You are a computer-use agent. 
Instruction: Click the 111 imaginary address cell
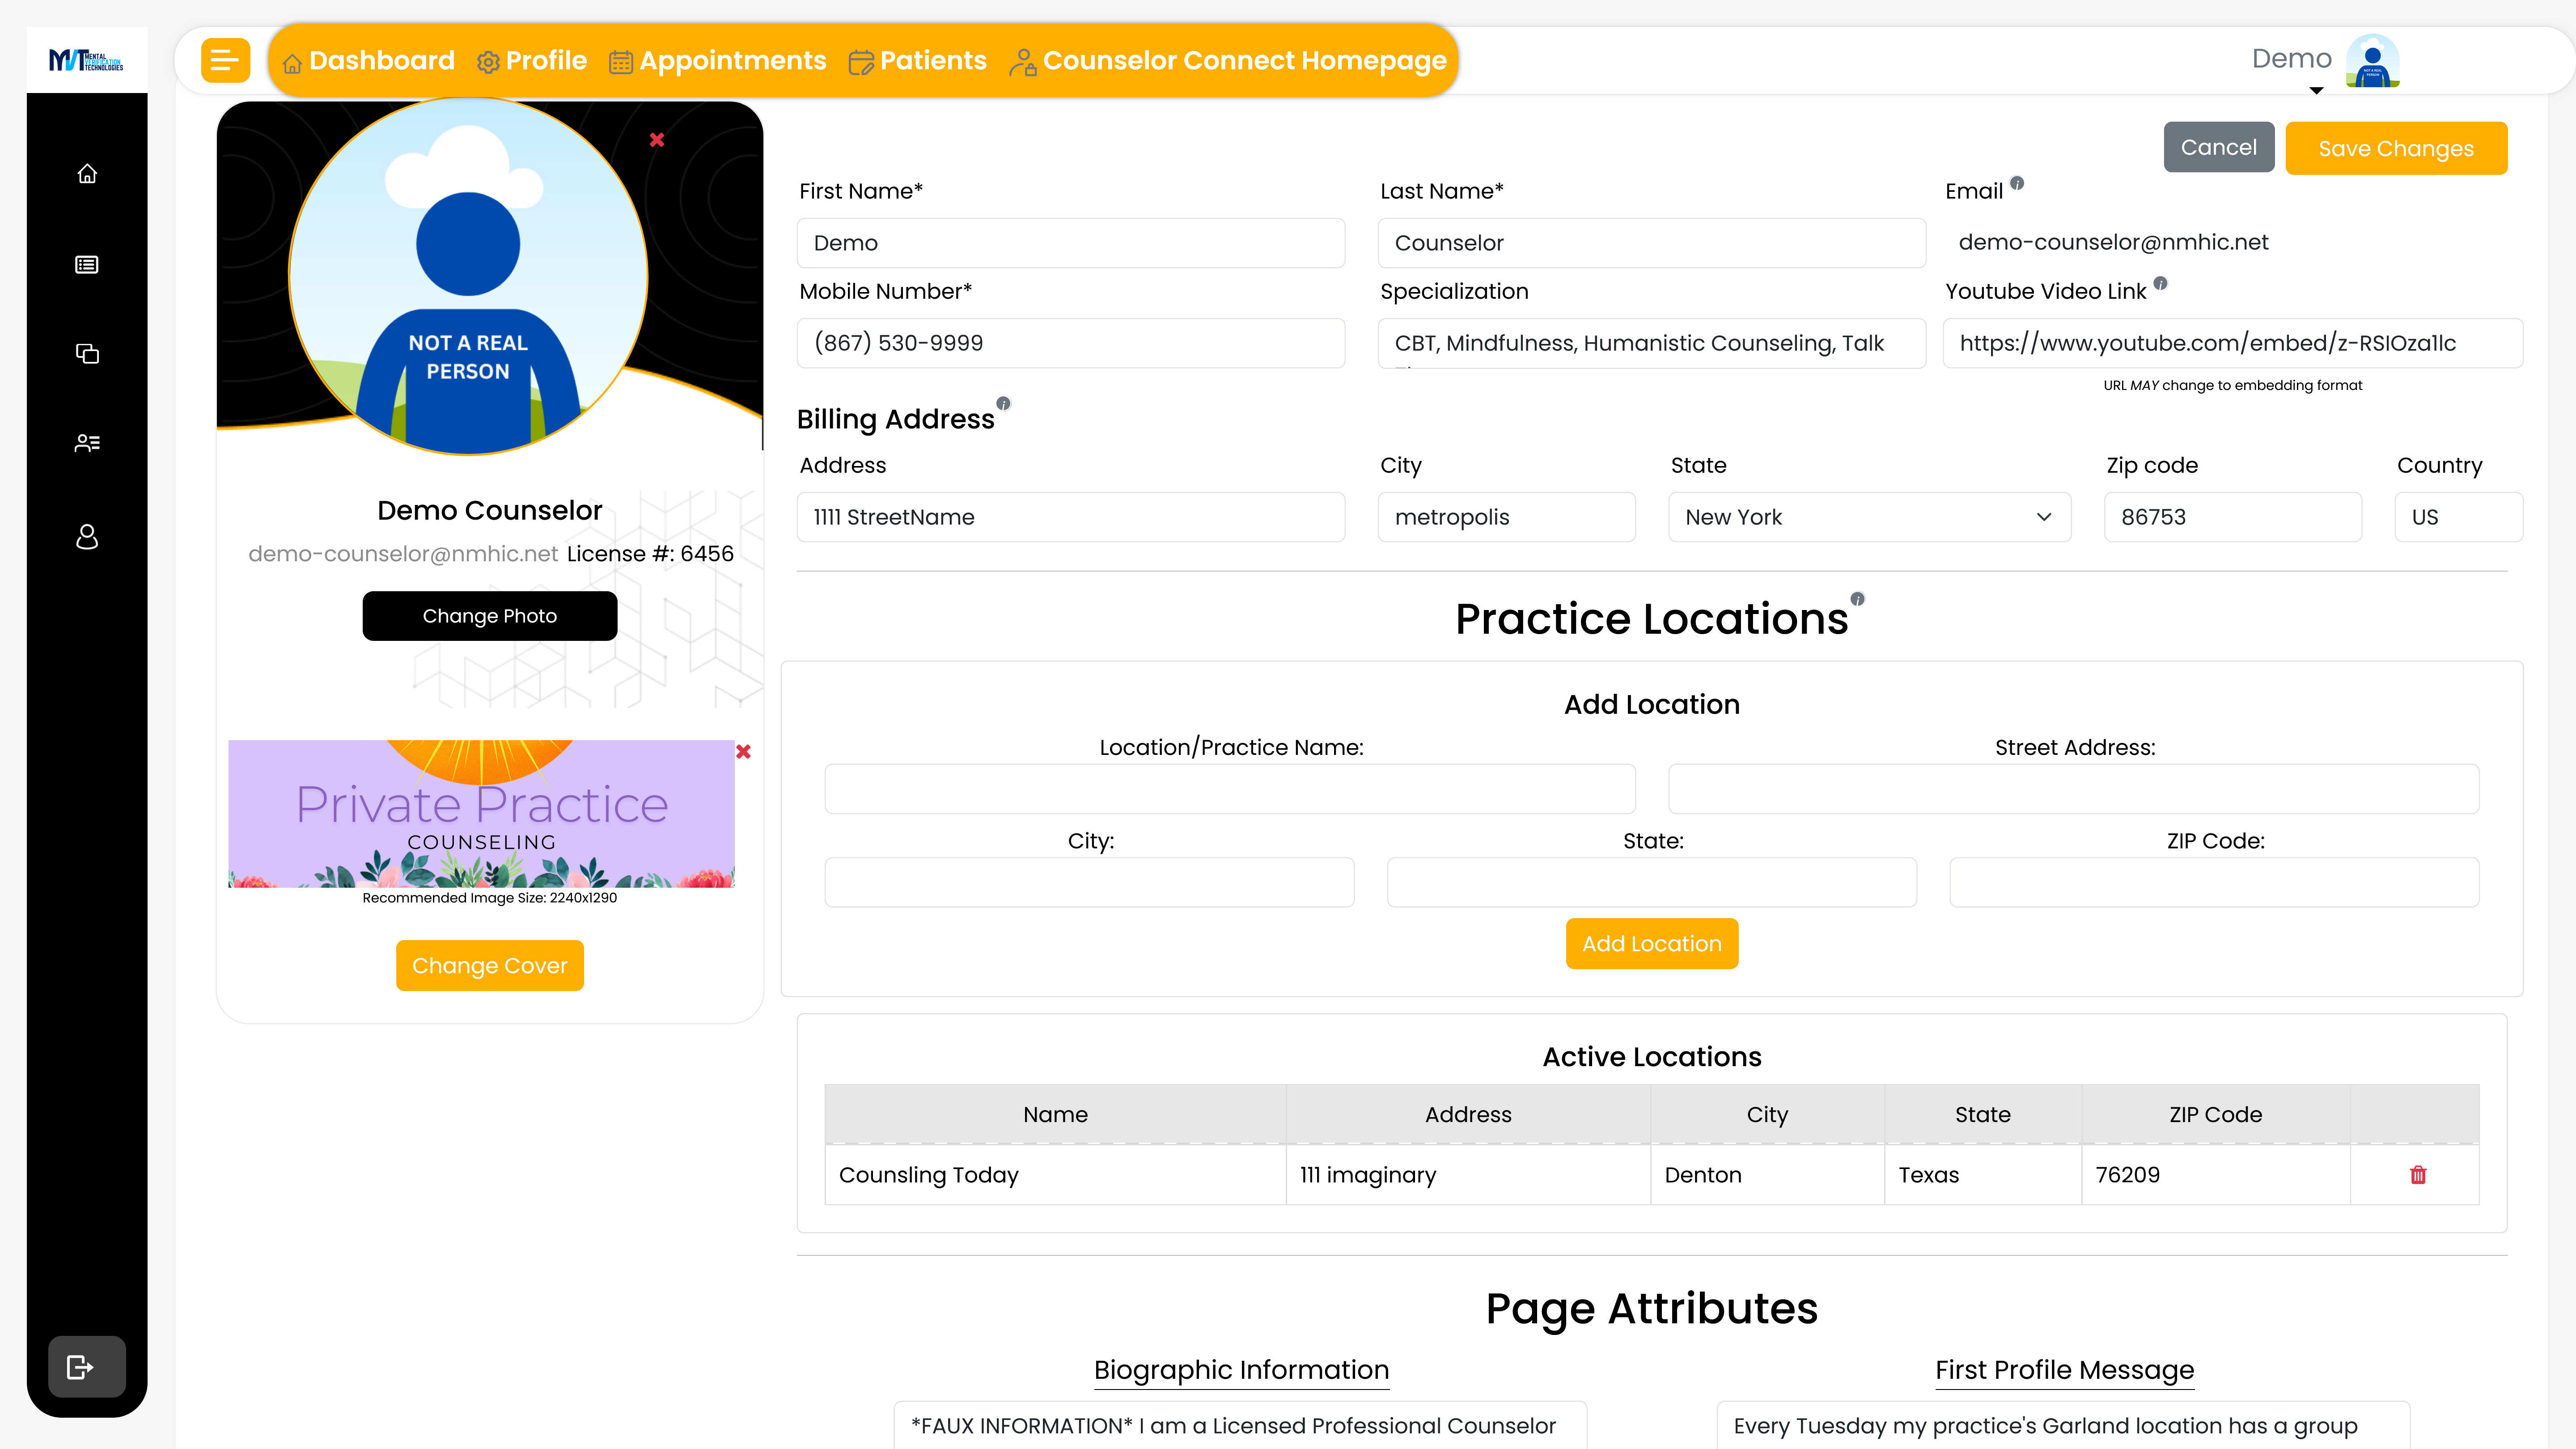[x=1468, y=1174]
